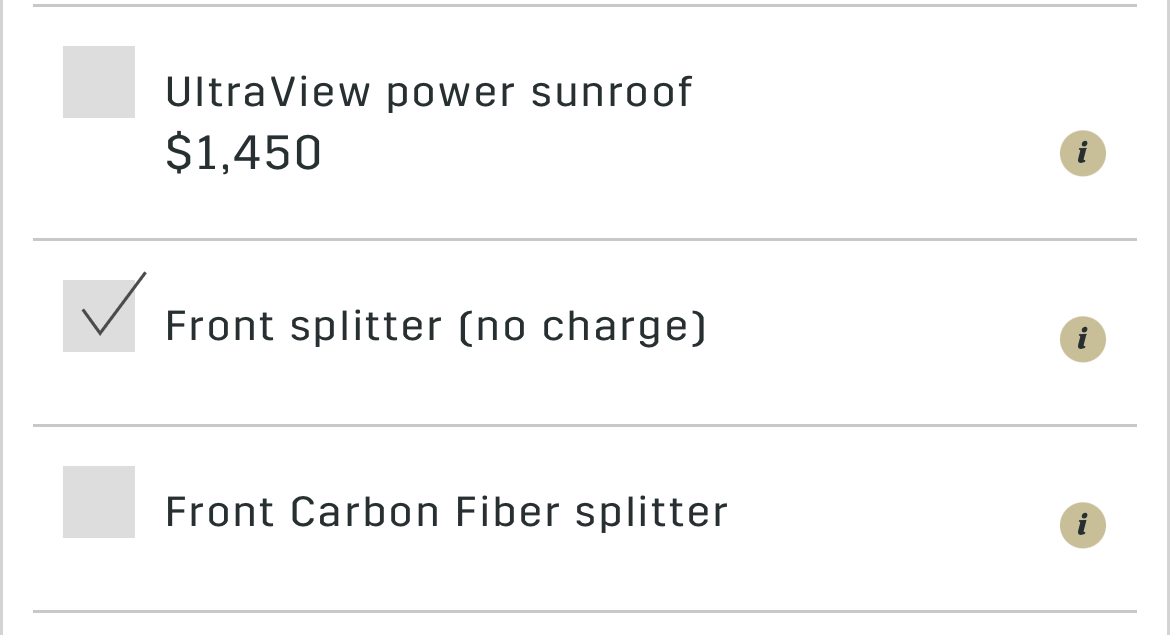
Task: Select the empty gray box below Front splitter
Action: coord(99,502)
